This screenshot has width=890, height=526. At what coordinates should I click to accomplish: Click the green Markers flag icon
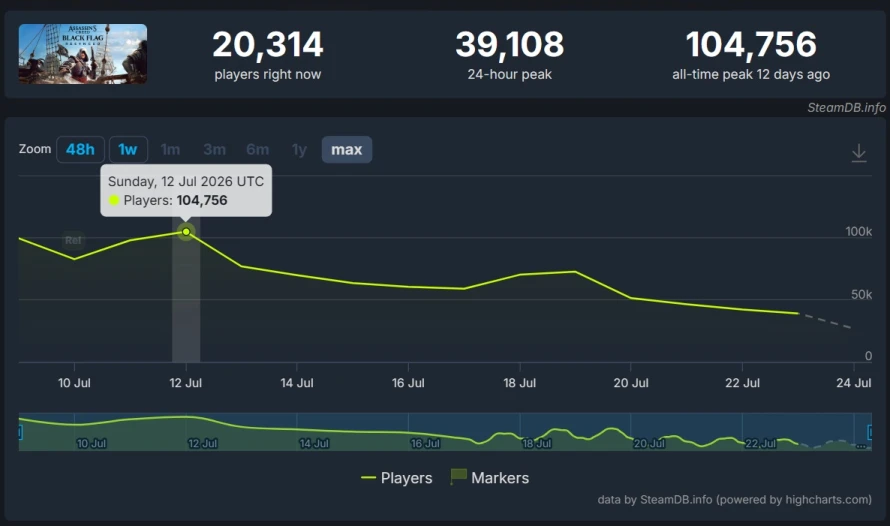click(x=458, y=476)
